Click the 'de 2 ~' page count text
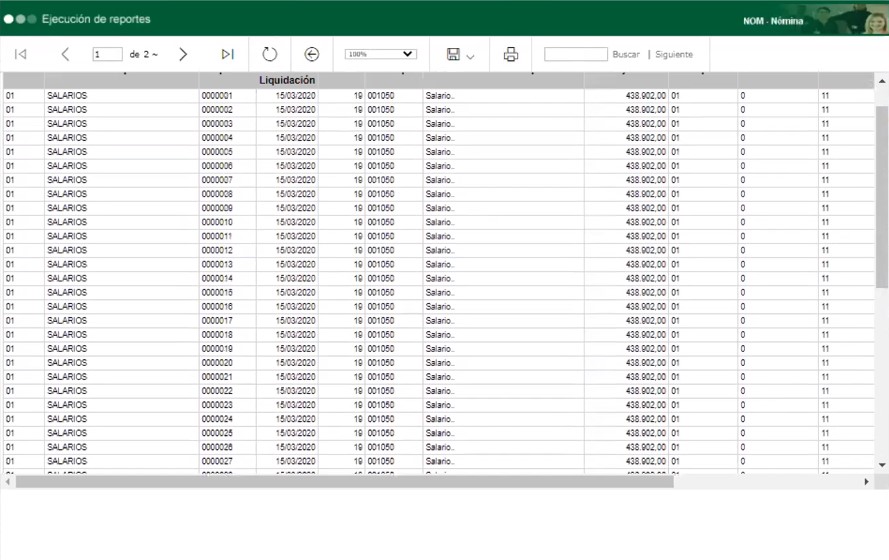The width and height of the screenshot is (889, 560). pos(143,54)
